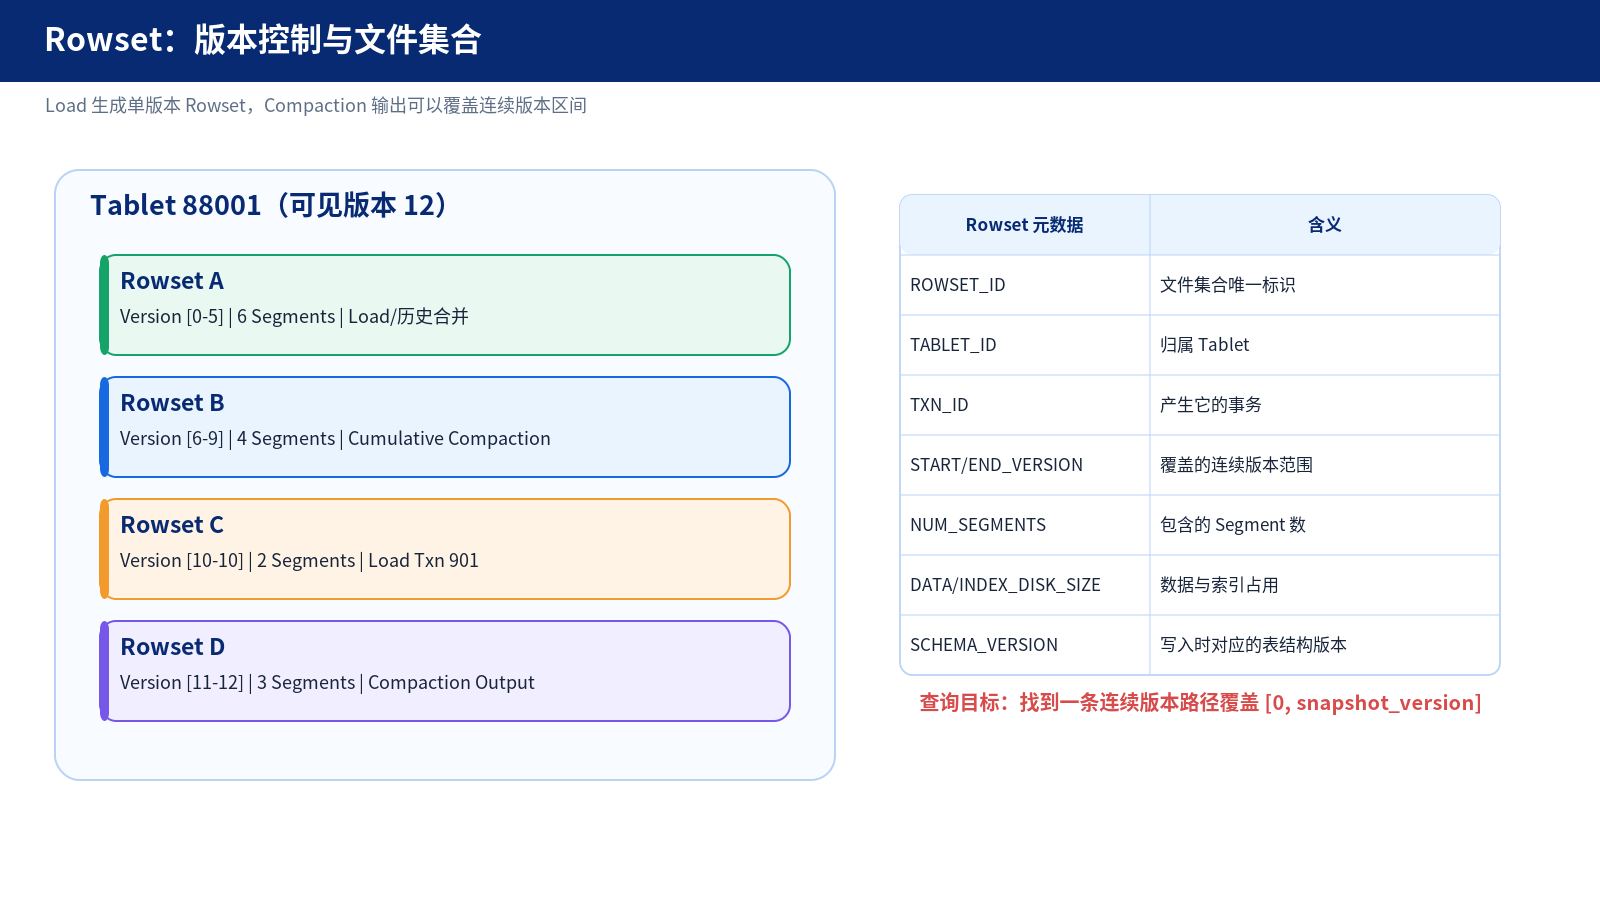Click the "Rowset 元数据" table header
The width and height of the screenshot is (1600, 900).
click(x=1025, y=225)
